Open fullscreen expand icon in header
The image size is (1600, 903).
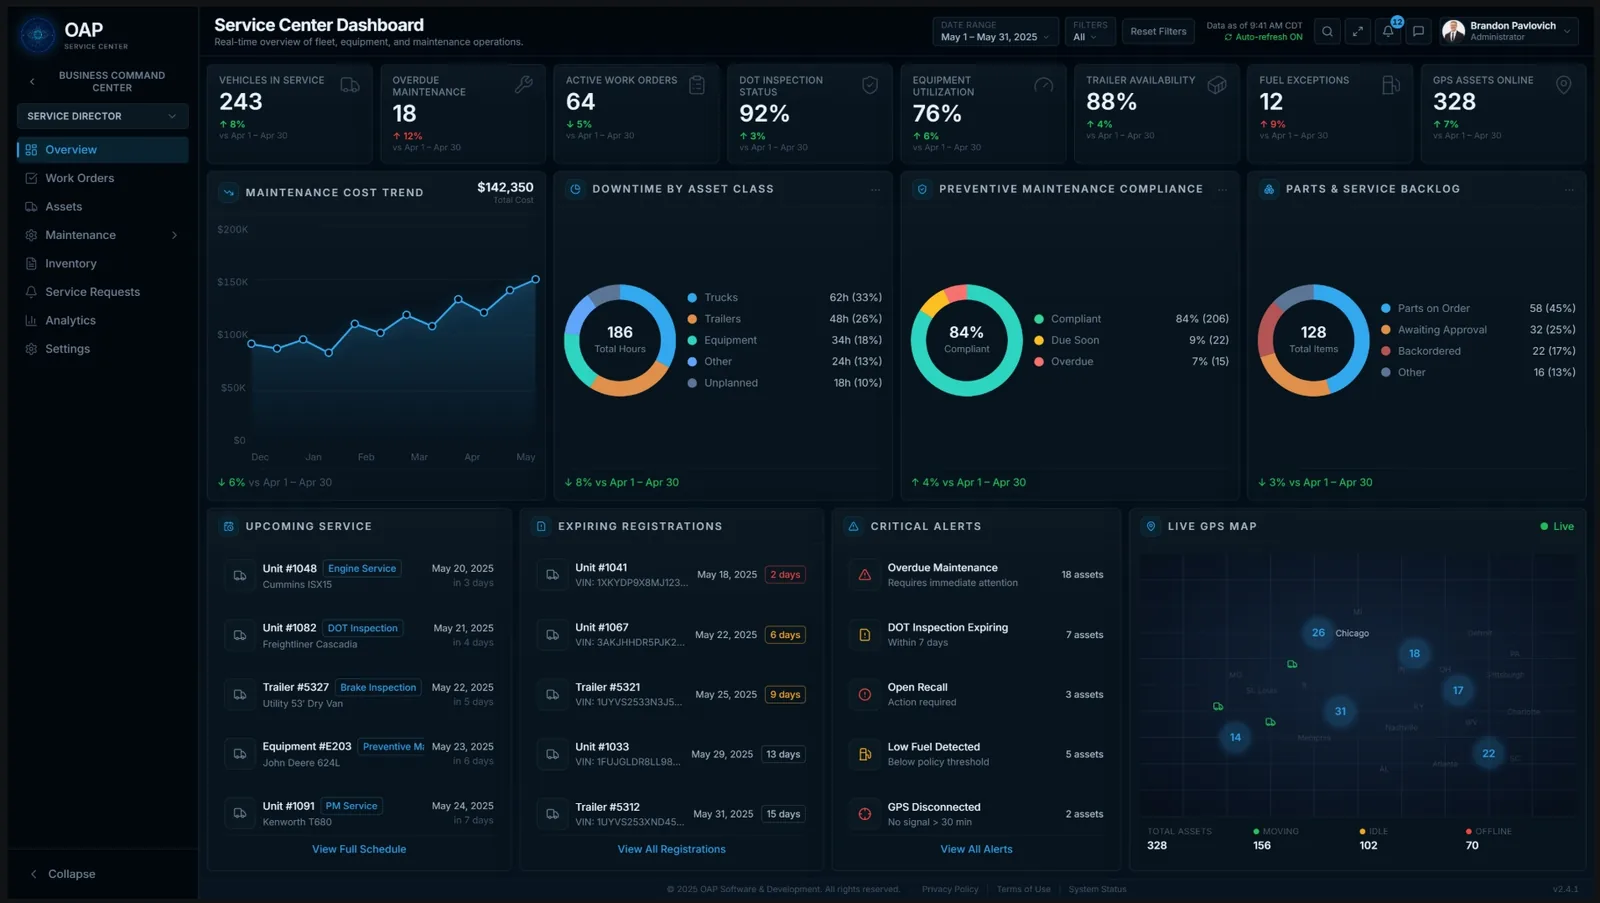1357,32
